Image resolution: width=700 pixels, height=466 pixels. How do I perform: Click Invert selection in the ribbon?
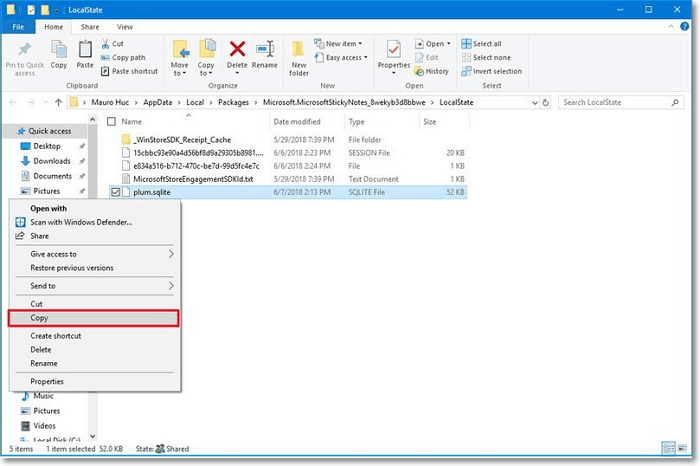point(496,71)
